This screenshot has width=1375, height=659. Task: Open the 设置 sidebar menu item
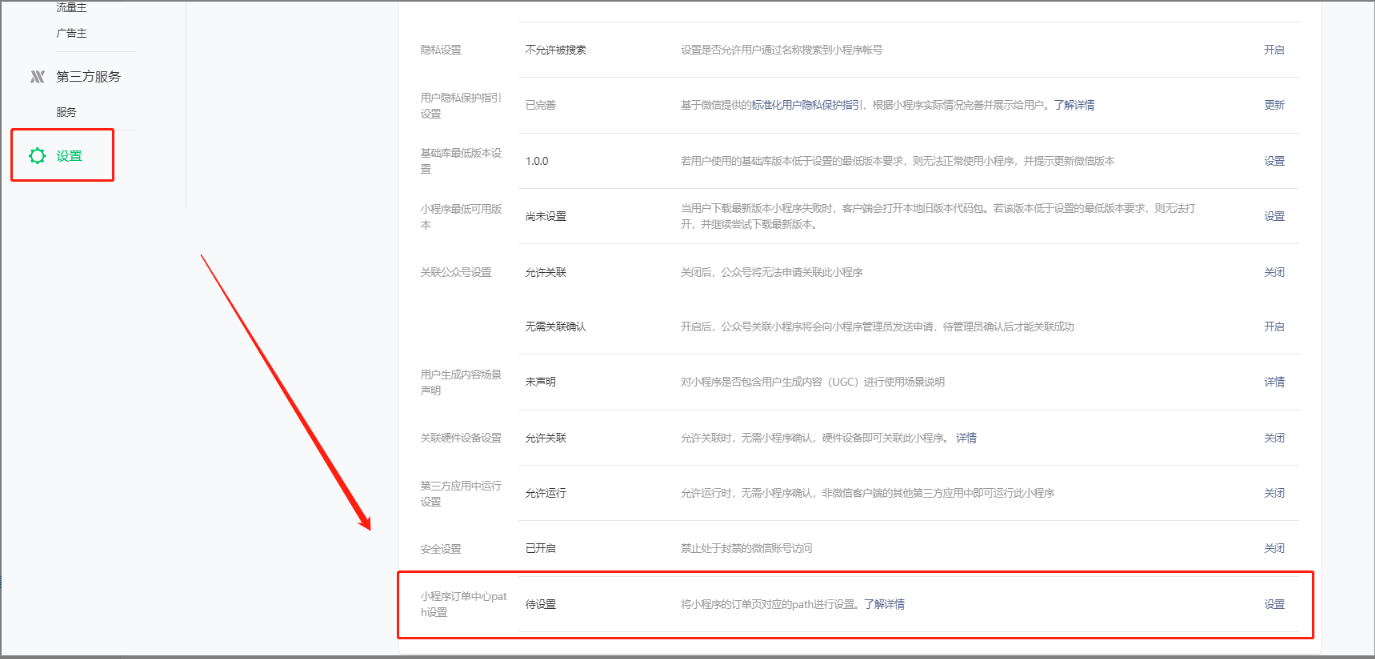[x=69, y=156]
